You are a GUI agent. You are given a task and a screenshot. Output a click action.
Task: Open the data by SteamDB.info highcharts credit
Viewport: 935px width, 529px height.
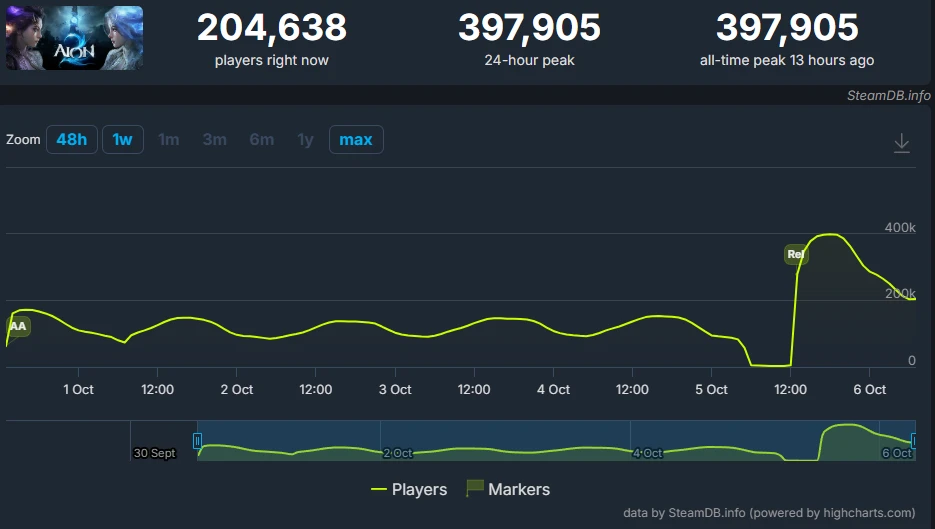769,513
